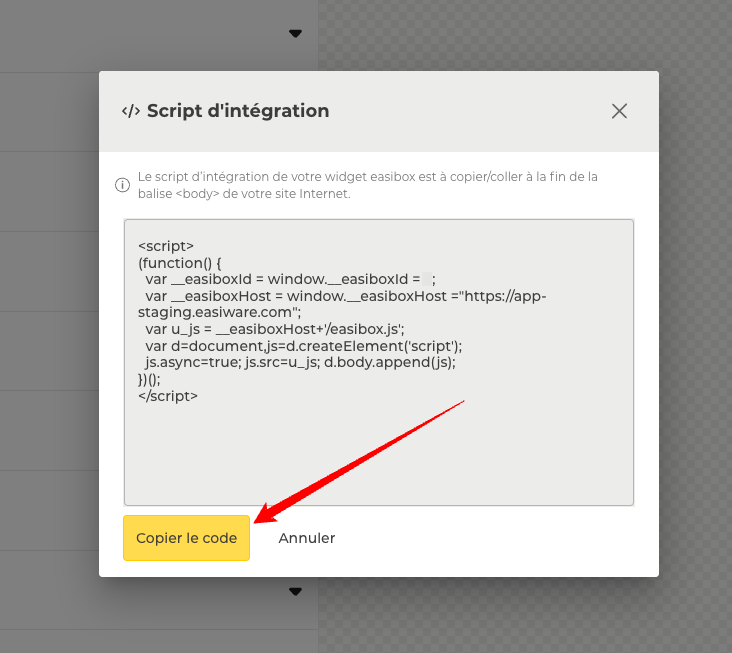This screenshot has height=653, width=732.
Task: Click the Script d'intégration title text
Action: 238,111
